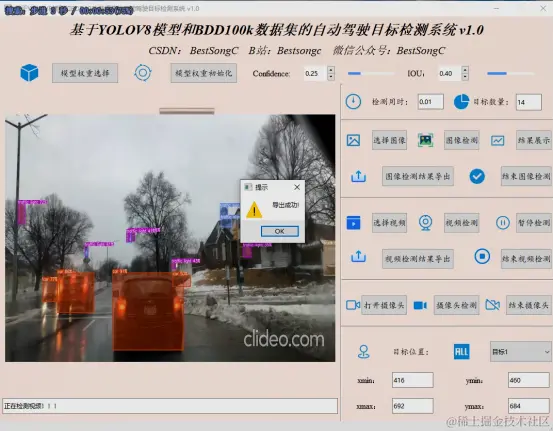Click the 图像检测结果导出 button
Image resolution: width=554 pixels, height=432 pixels.
[418, 176]
